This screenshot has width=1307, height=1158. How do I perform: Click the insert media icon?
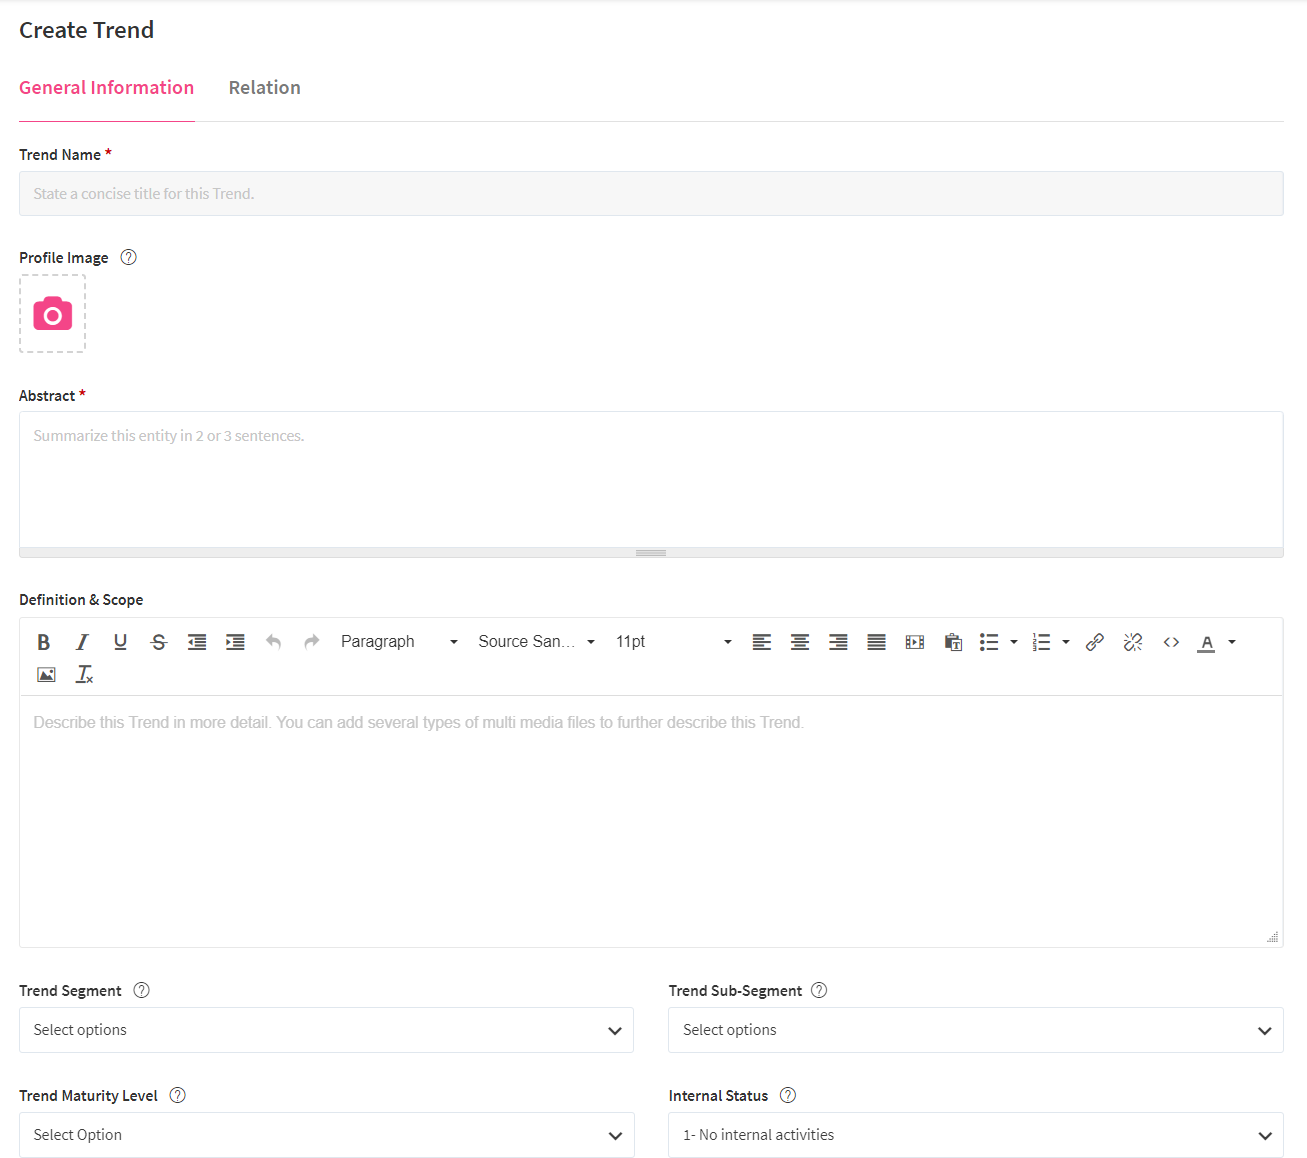(x=914, y=642)
